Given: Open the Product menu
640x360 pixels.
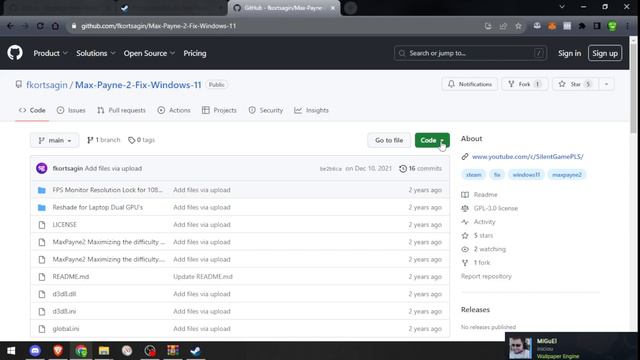Looking at the screenshot, I should tap(50, 53).
